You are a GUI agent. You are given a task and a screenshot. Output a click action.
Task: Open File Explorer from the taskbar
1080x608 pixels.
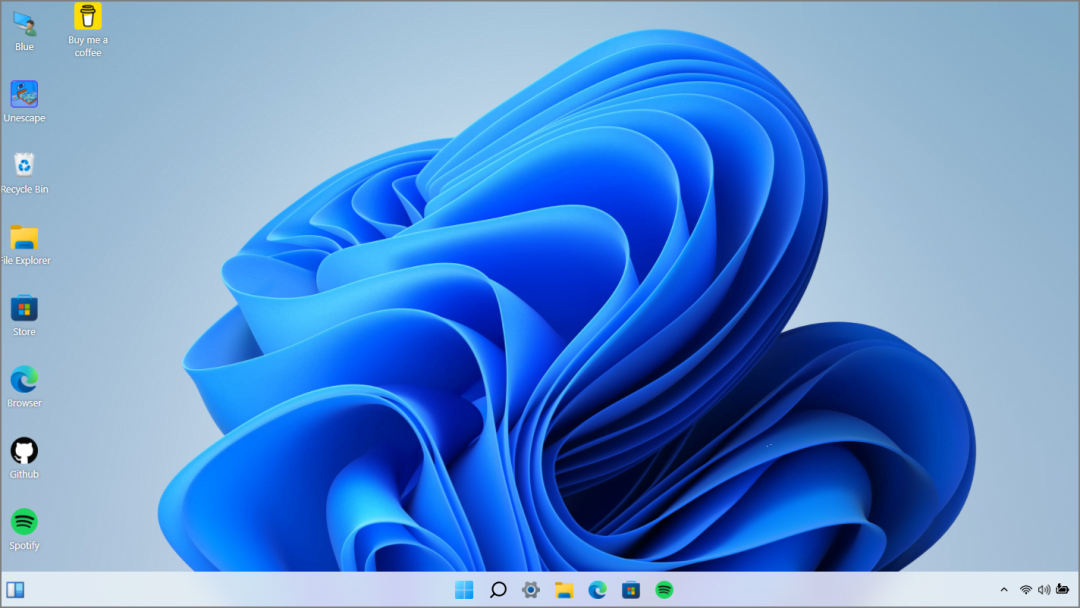(x=564, y=590)
